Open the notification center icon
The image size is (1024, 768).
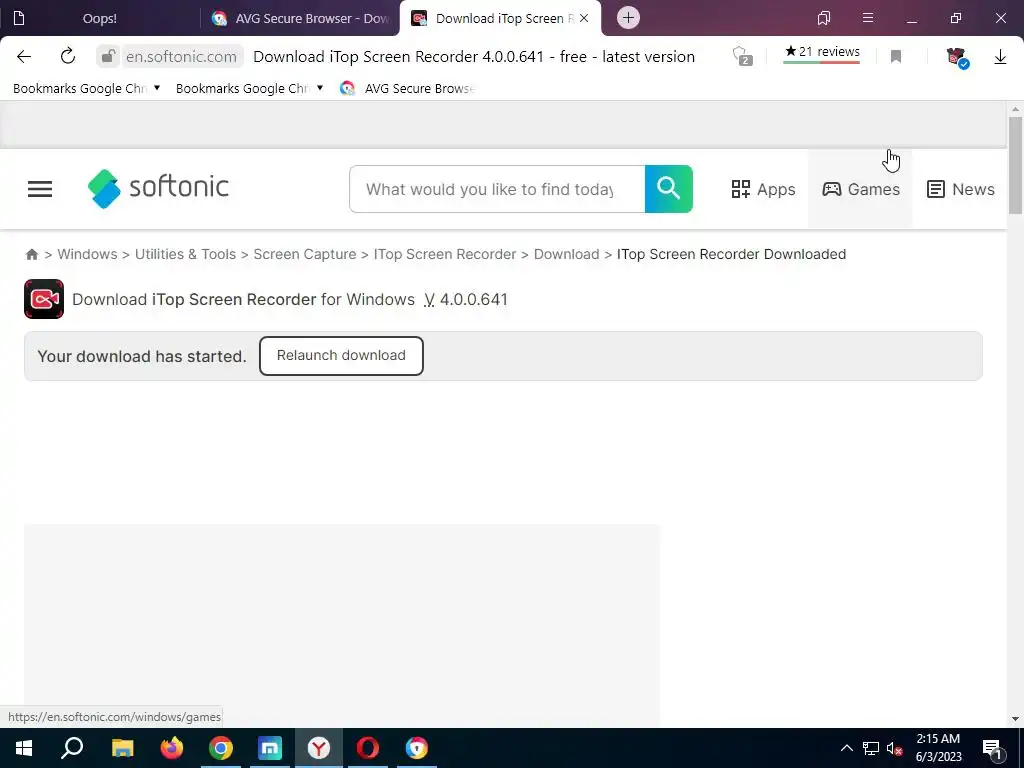[x=992, y=748]
